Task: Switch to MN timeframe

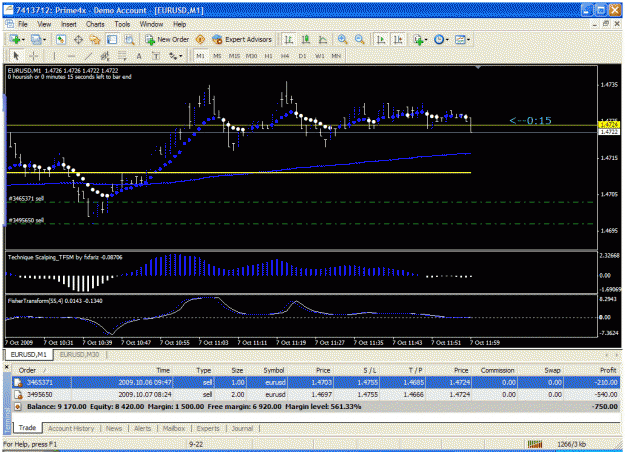Action: click(336, 56)
